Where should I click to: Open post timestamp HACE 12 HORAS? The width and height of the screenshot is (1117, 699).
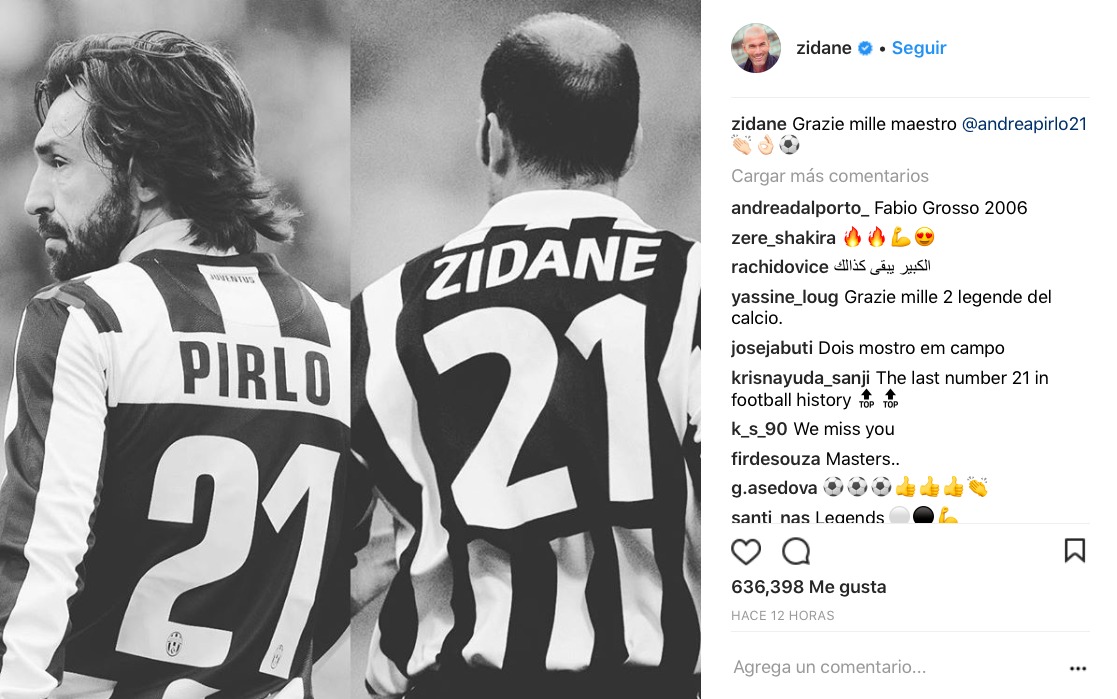[x=783, y=616]
